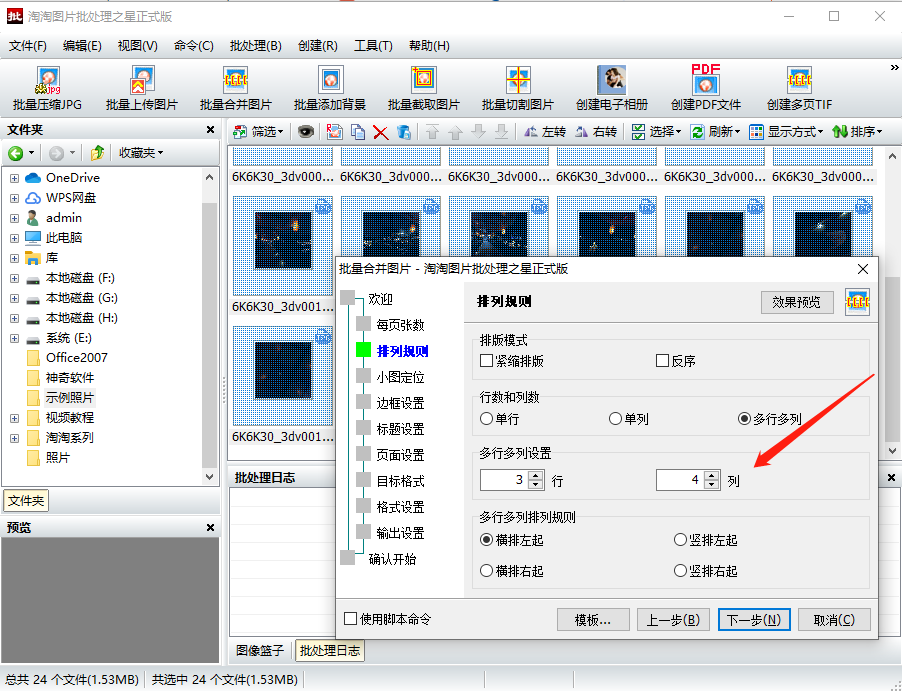902x691 pixels.
Task: Click the merge icon beside 效果预览
Action: (x=857, y=301)
